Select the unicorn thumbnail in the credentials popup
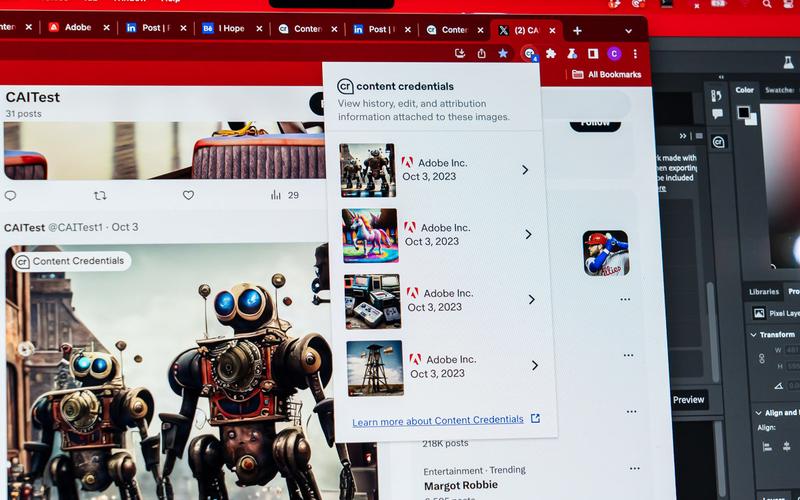 pos(370,235)
